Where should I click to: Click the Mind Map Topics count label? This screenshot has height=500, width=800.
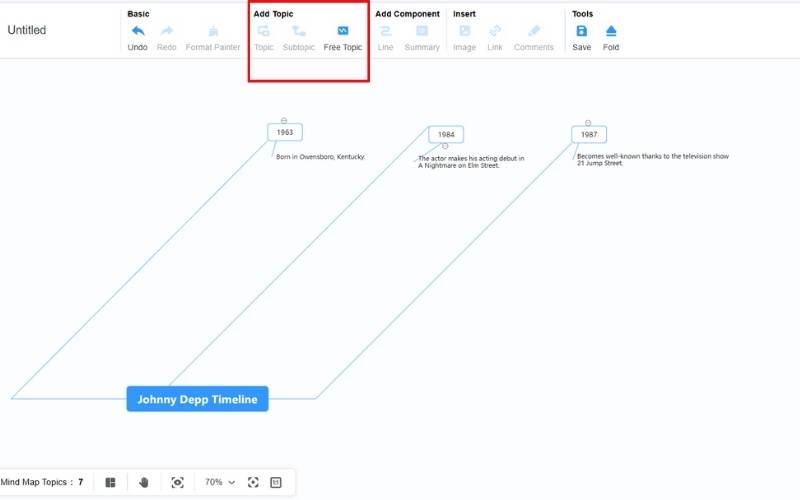coord(42,482)
